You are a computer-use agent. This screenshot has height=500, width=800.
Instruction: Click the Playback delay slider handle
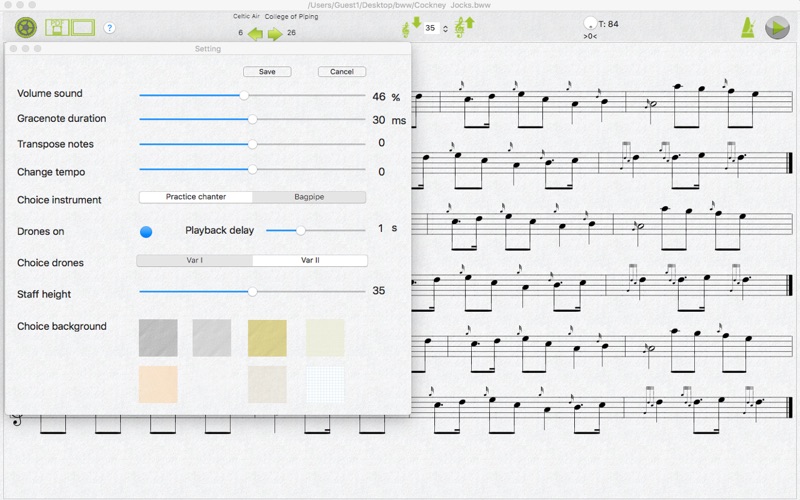pos(301,231)
